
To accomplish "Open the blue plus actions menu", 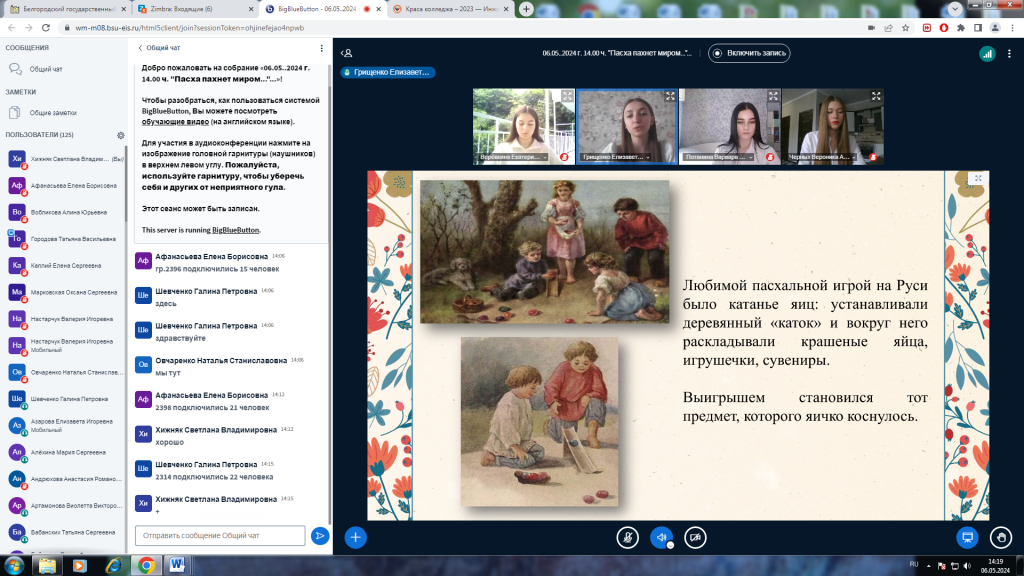I will click(x=355, y=537).
